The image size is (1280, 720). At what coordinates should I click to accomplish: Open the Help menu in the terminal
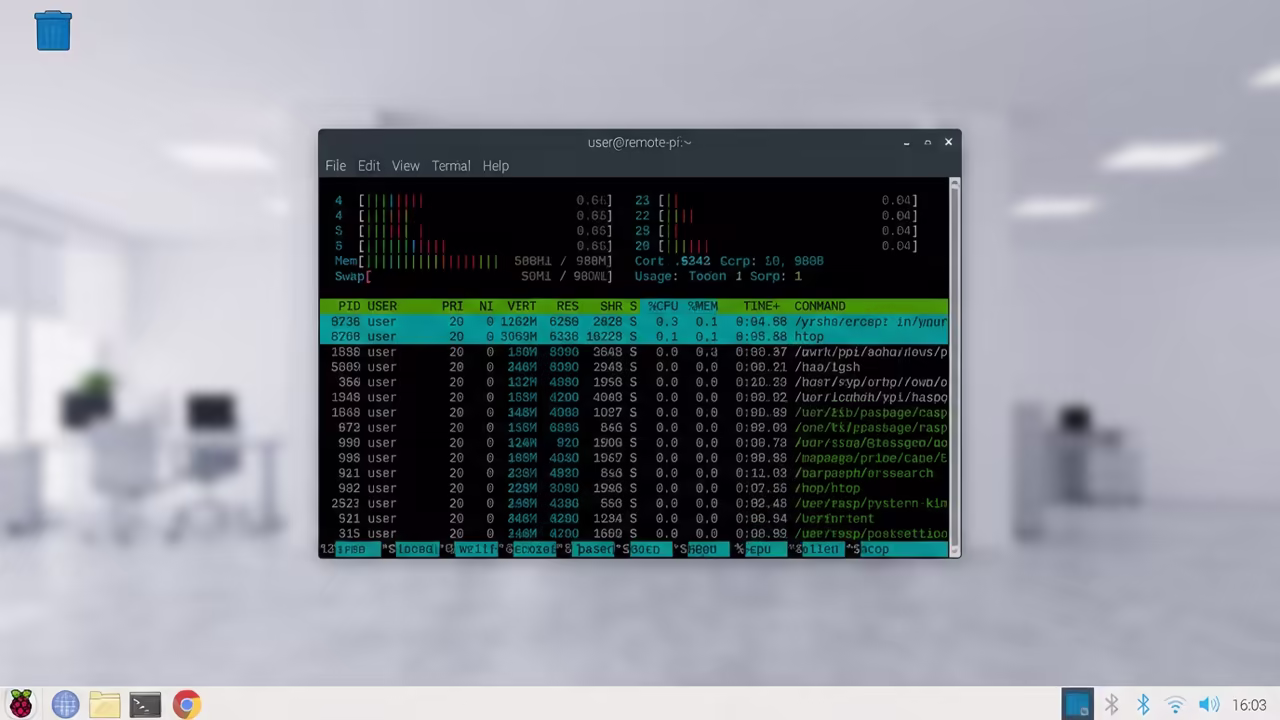pyautogui.click(x=495, y=166)
